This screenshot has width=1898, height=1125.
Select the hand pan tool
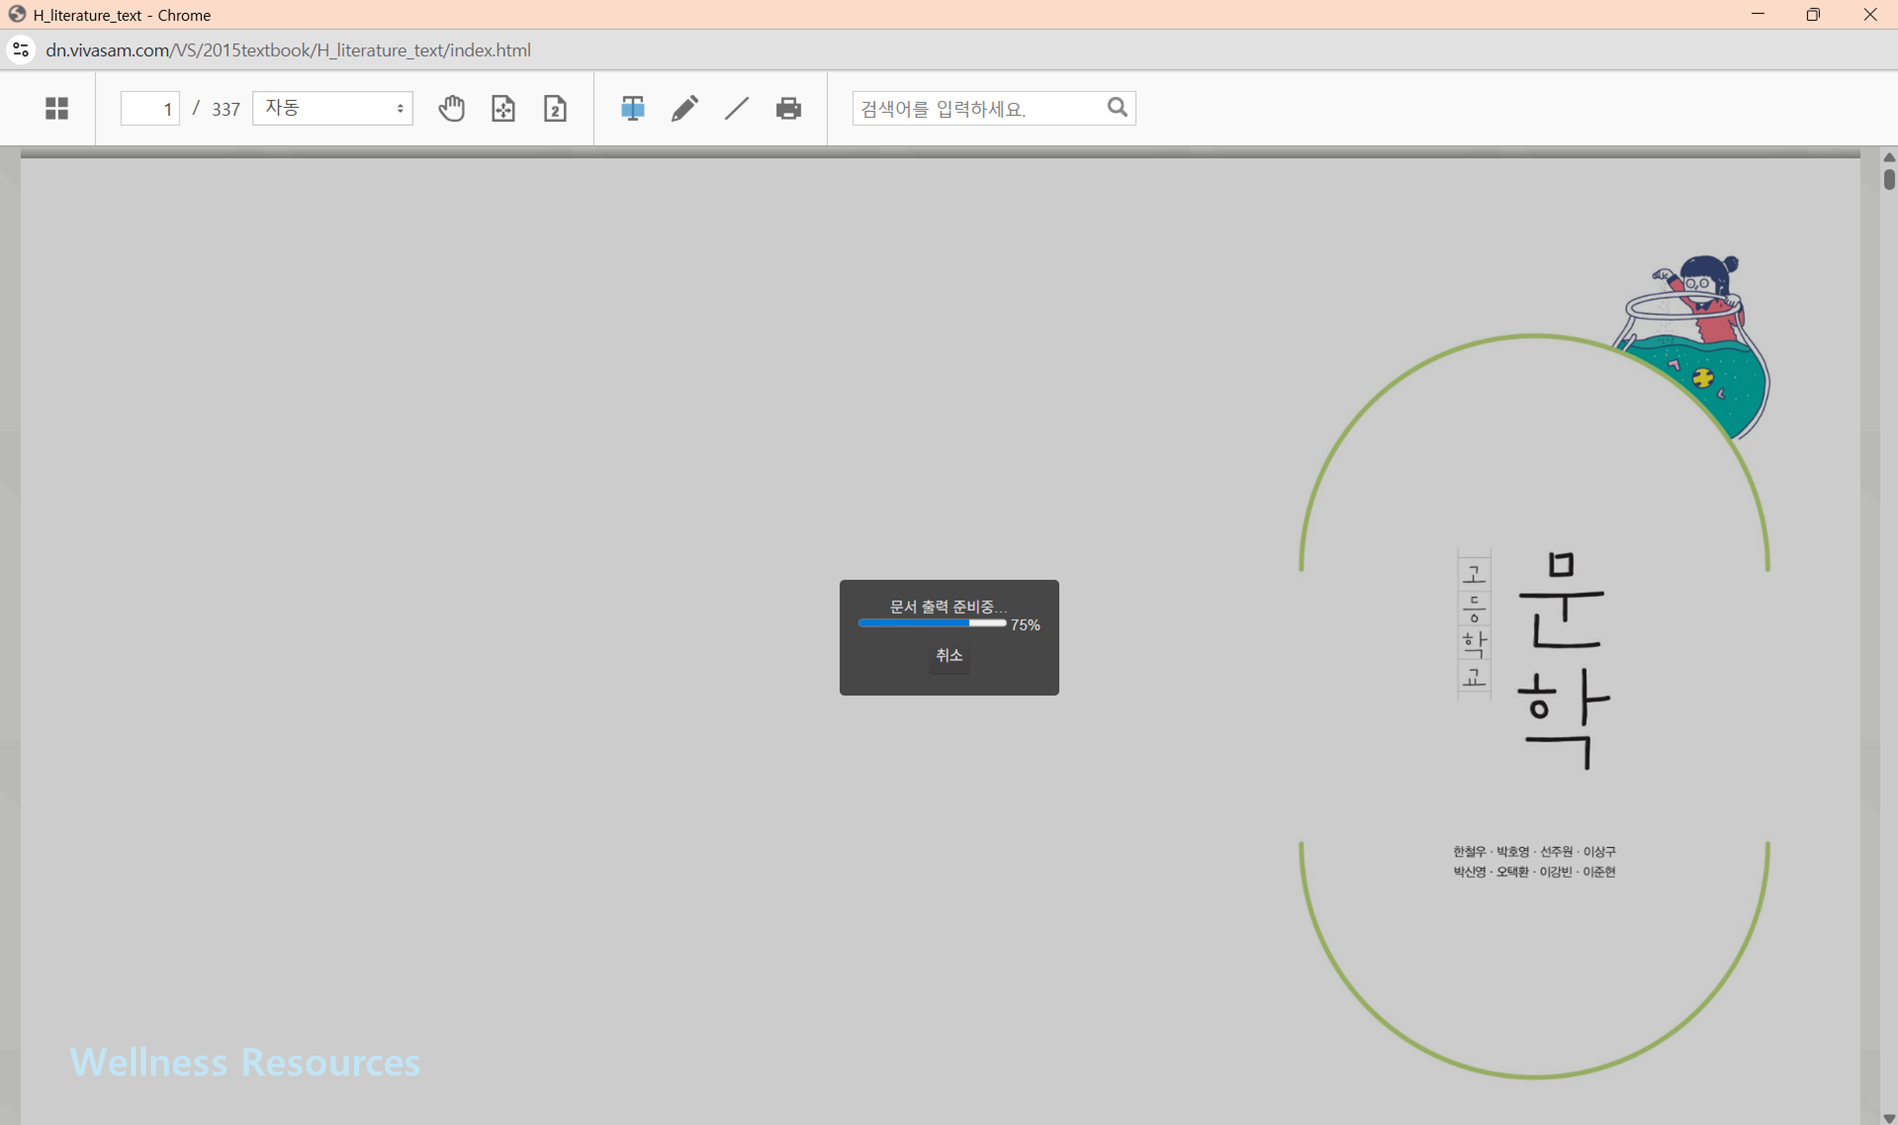451,108
